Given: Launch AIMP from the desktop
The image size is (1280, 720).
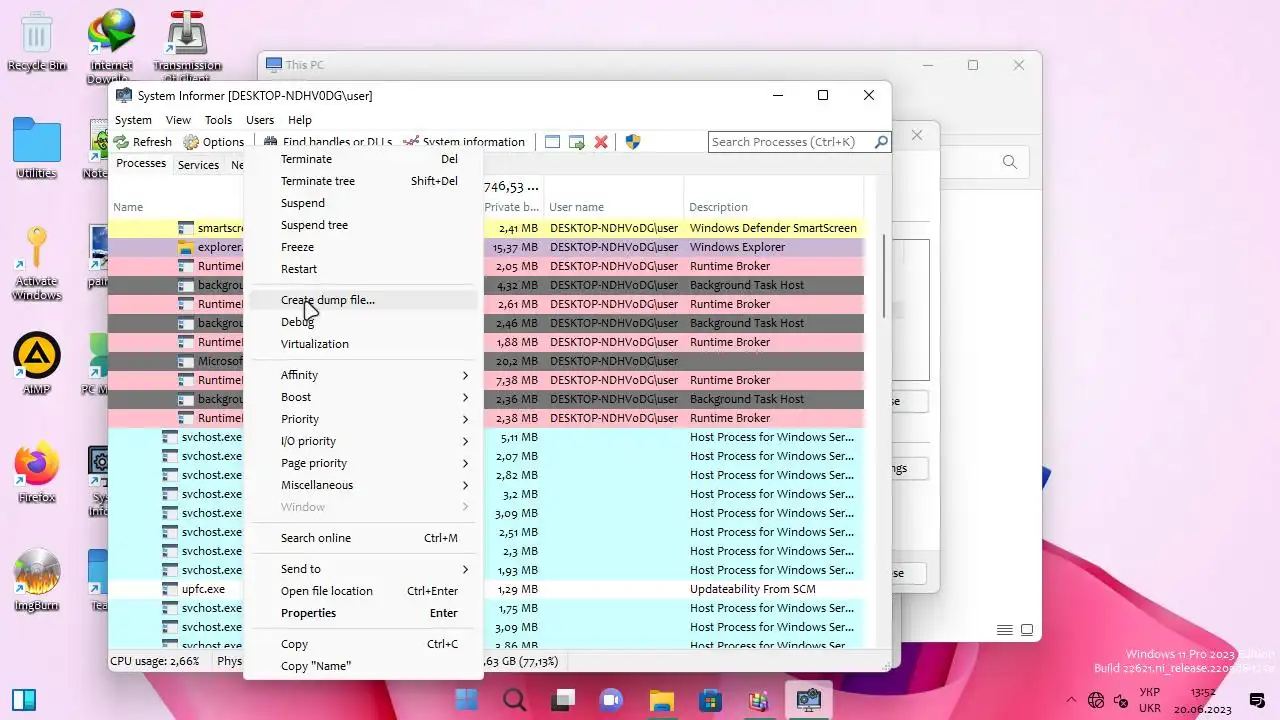Looking at the screenshot, I should 37,364.
